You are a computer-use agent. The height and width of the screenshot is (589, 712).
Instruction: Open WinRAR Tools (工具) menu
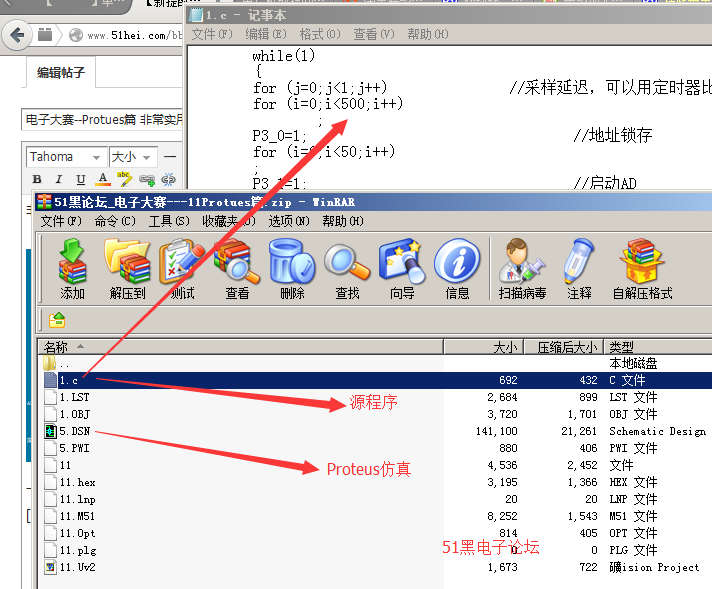pos(169,221)
